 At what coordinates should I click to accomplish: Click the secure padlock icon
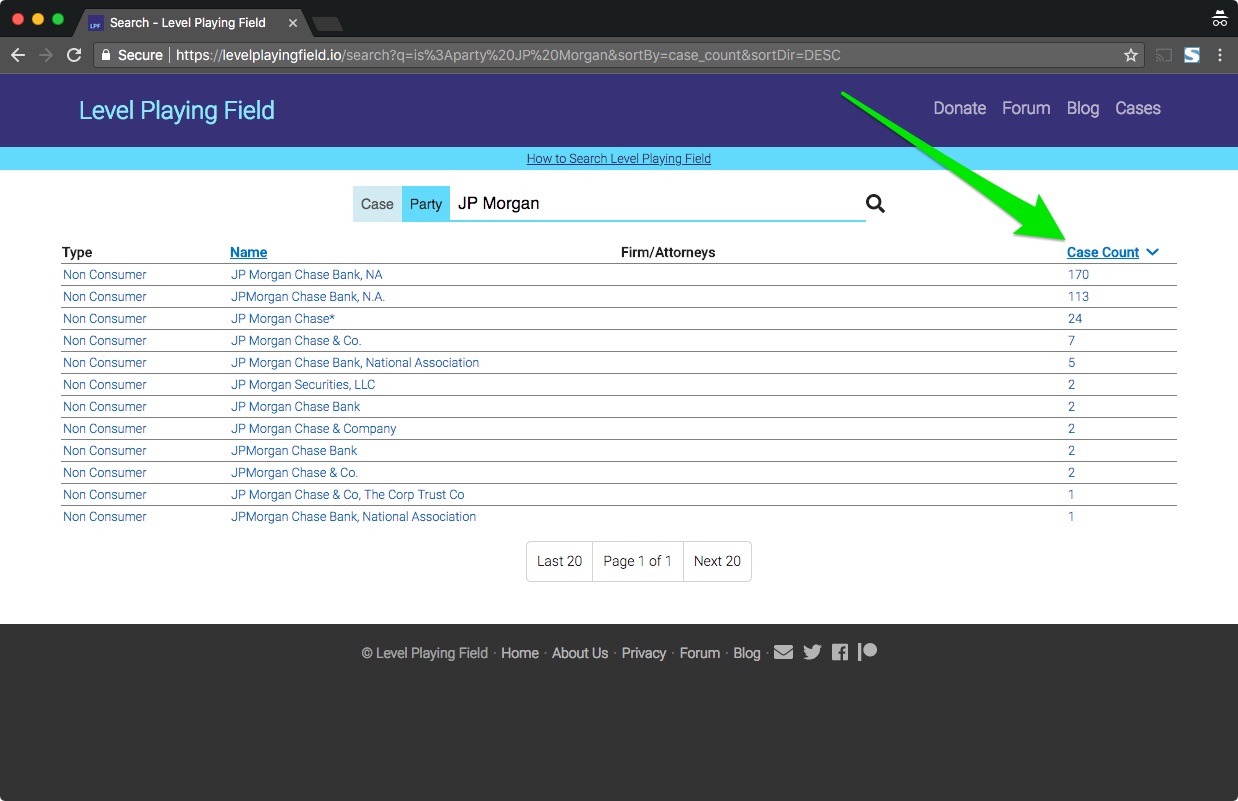point(106,55)
